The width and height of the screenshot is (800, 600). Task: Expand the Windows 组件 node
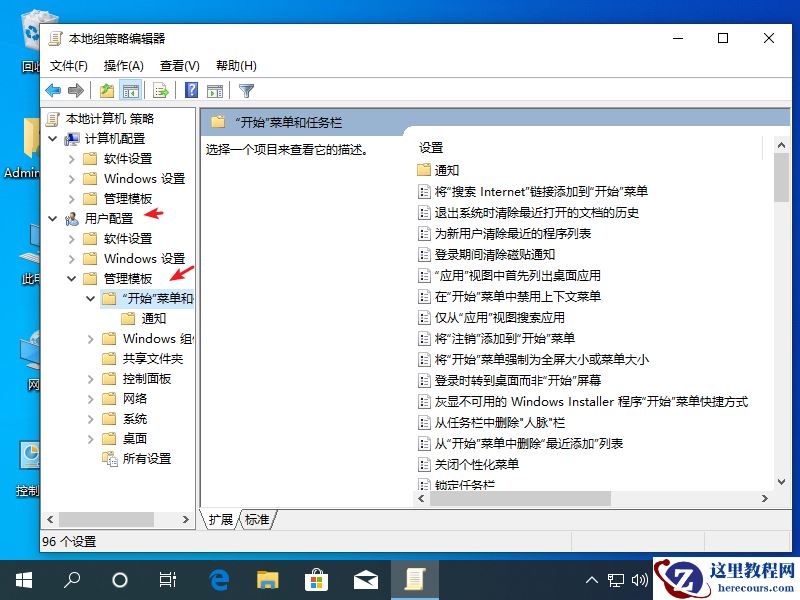click(x=89, y=339)
